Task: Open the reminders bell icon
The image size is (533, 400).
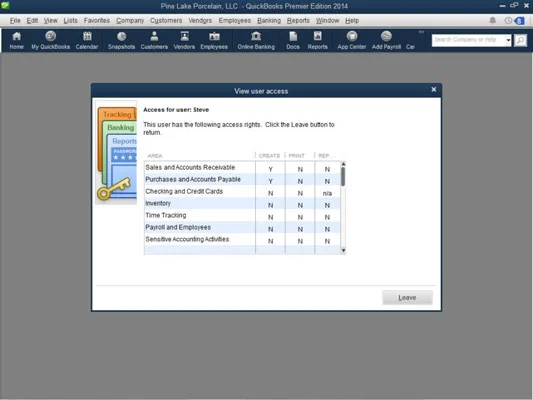Action: tap(492, 20)
